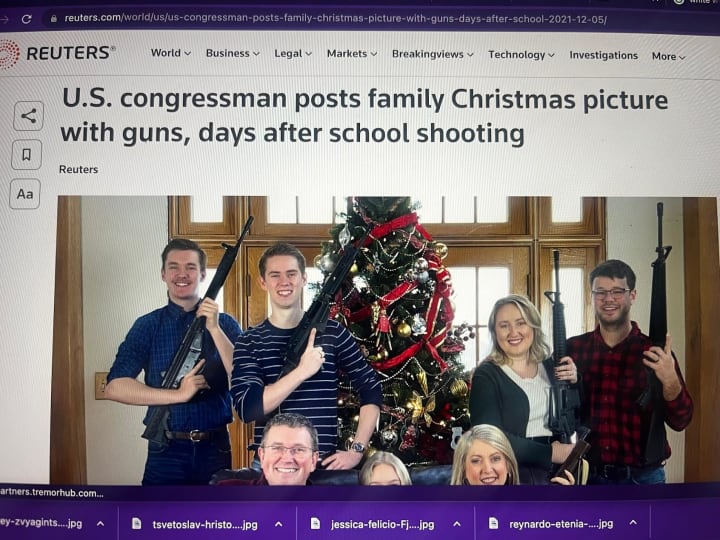Image resolution: width=720 pixels, height=540 pixels.
Task: Open options chevron for reynardo-etenia download
Action: click(633, 523)
